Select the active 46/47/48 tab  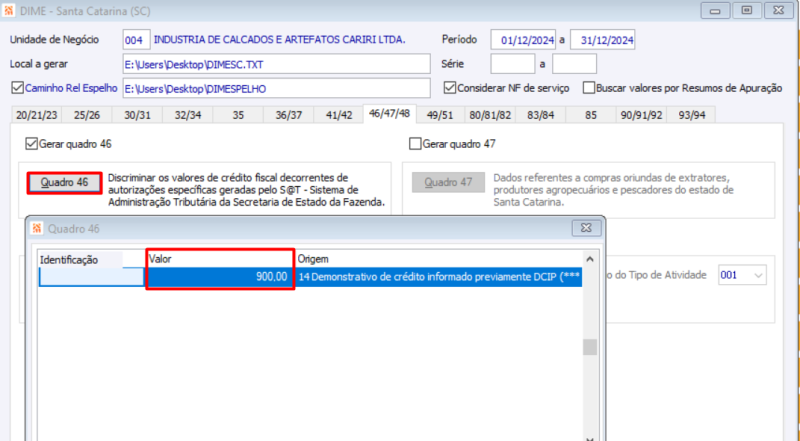point(389,113)
